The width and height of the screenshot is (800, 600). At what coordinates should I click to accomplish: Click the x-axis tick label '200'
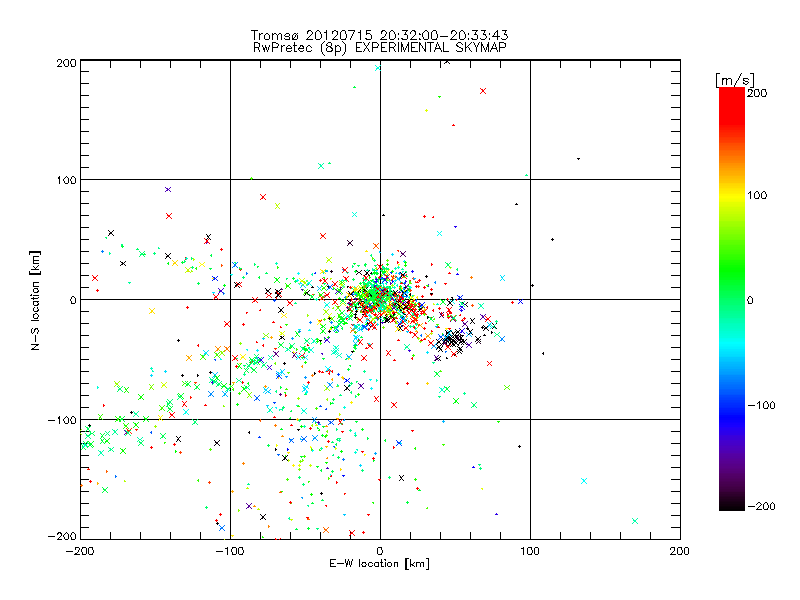tap(680, 551)
